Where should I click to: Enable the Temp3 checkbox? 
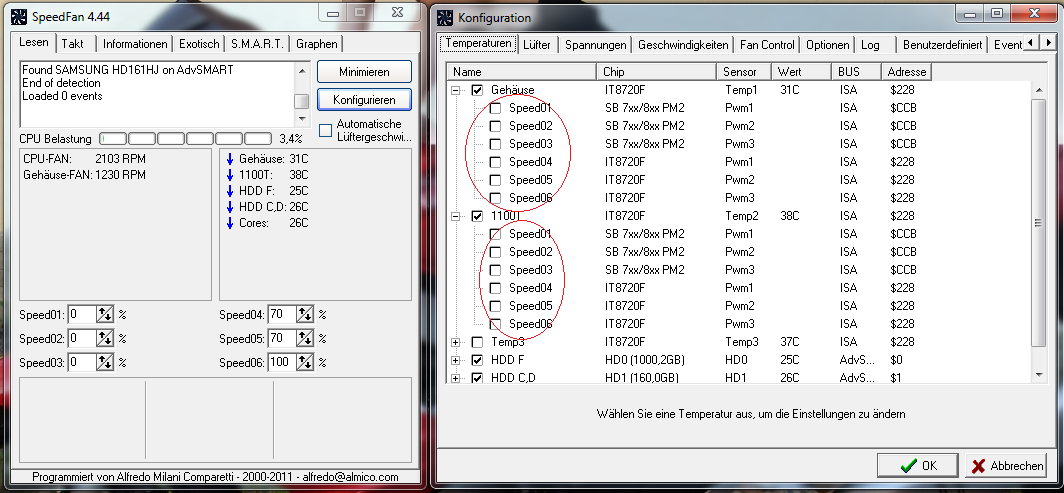pyautogui.click(x=477, y=342)
